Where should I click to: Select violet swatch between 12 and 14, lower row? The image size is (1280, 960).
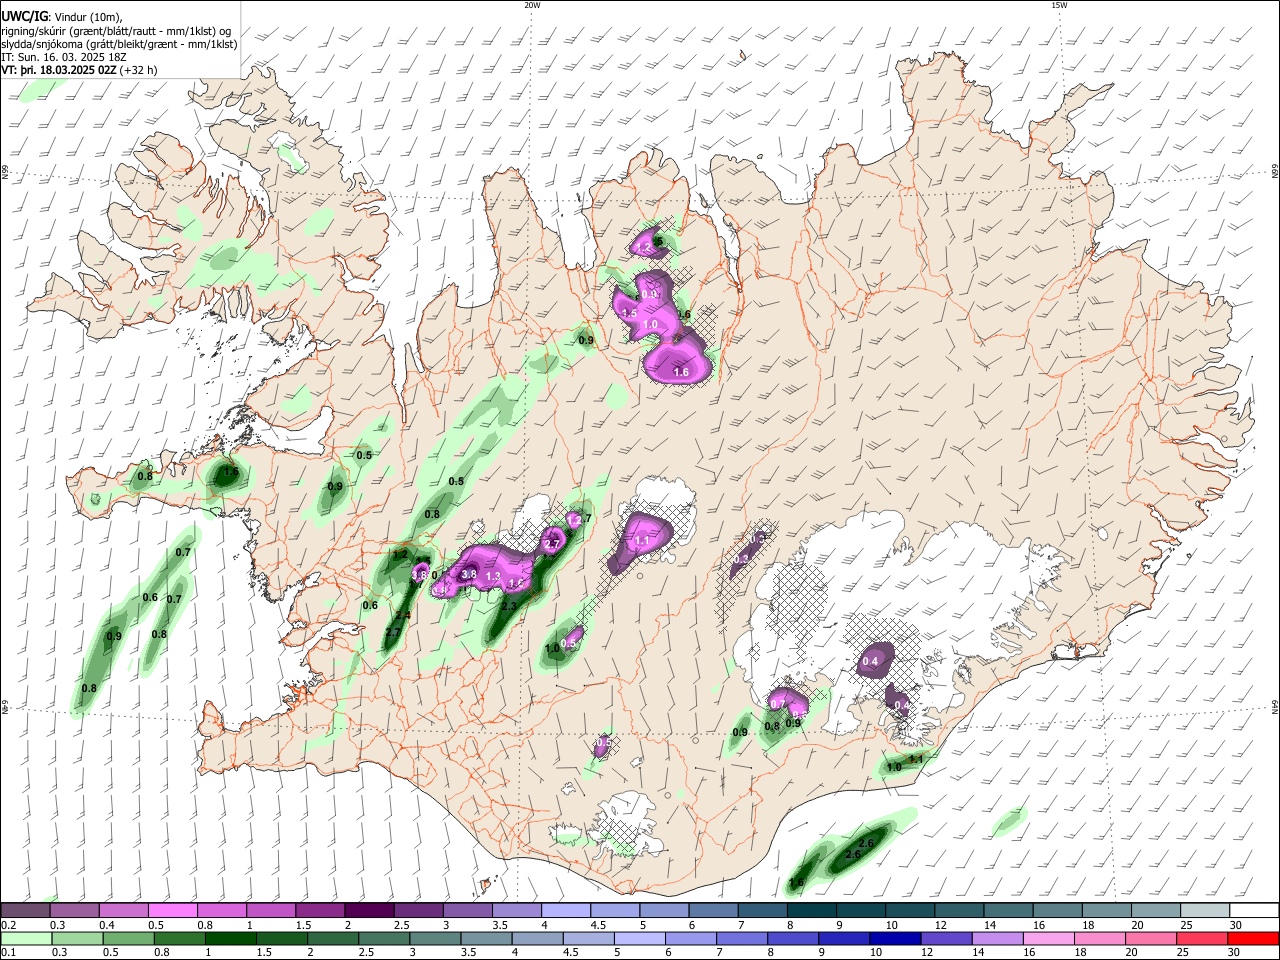click(947, 939)
